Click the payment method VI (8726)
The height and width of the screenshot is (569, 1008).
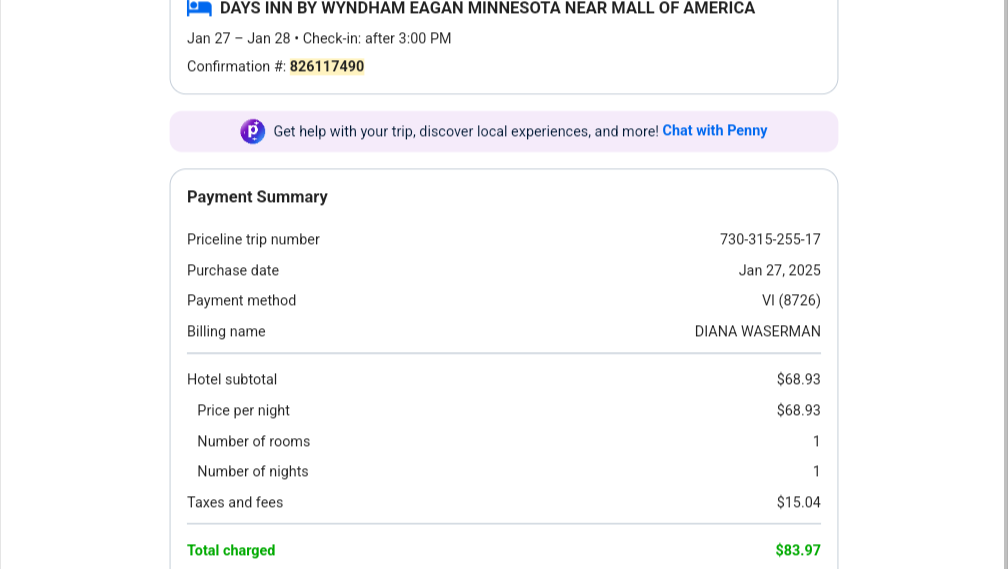tap(791, 300)
